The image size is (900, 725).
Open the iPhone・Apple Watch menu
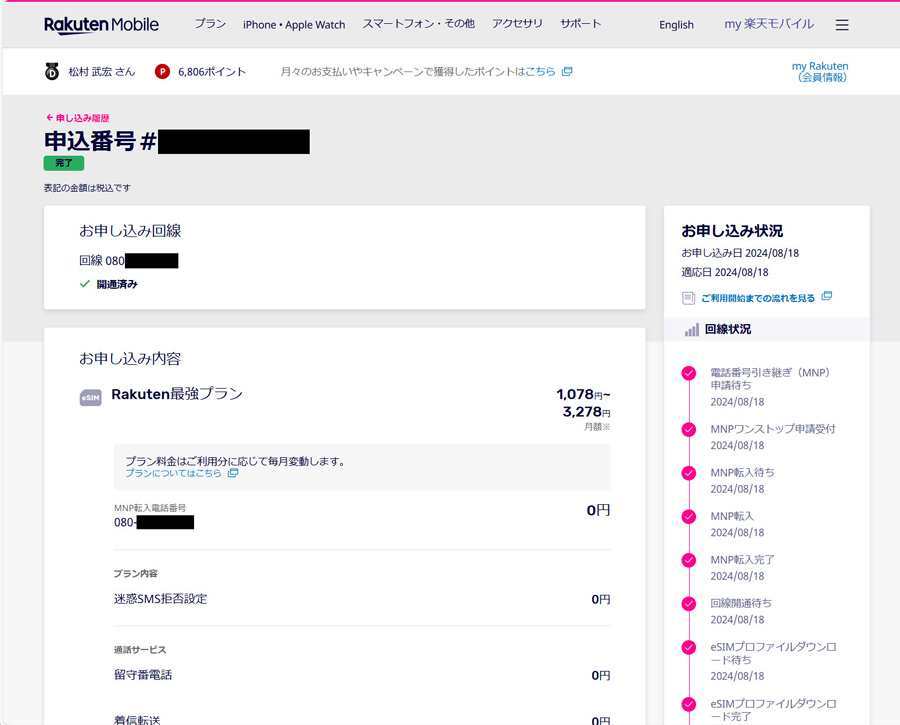click(x=294, y=25)
